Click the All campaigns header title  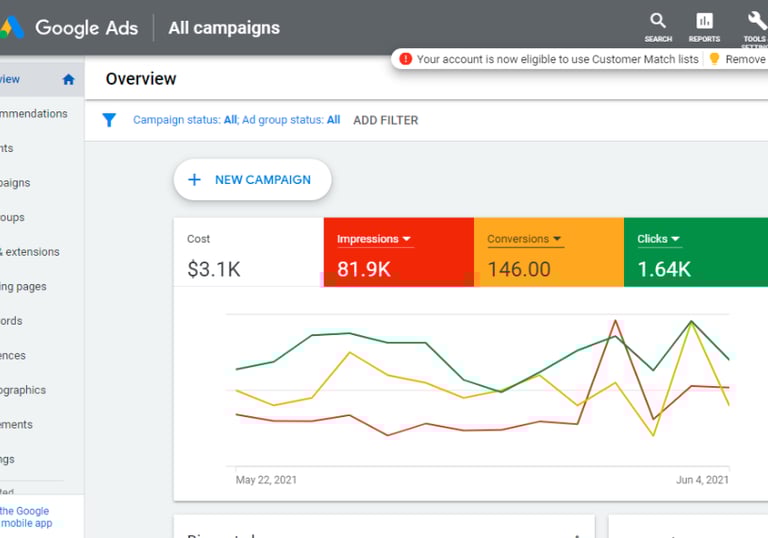point(224,28)
